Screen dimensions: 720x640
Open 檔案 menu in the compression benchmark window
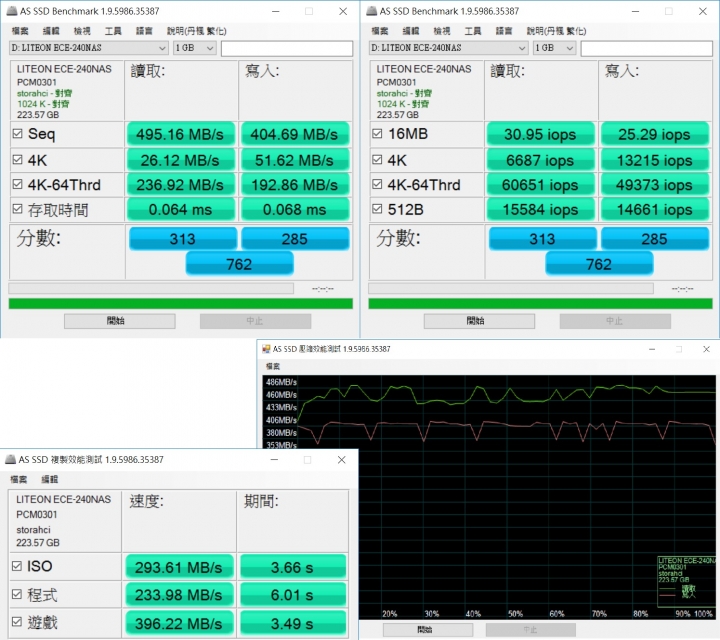click(273, 366)
